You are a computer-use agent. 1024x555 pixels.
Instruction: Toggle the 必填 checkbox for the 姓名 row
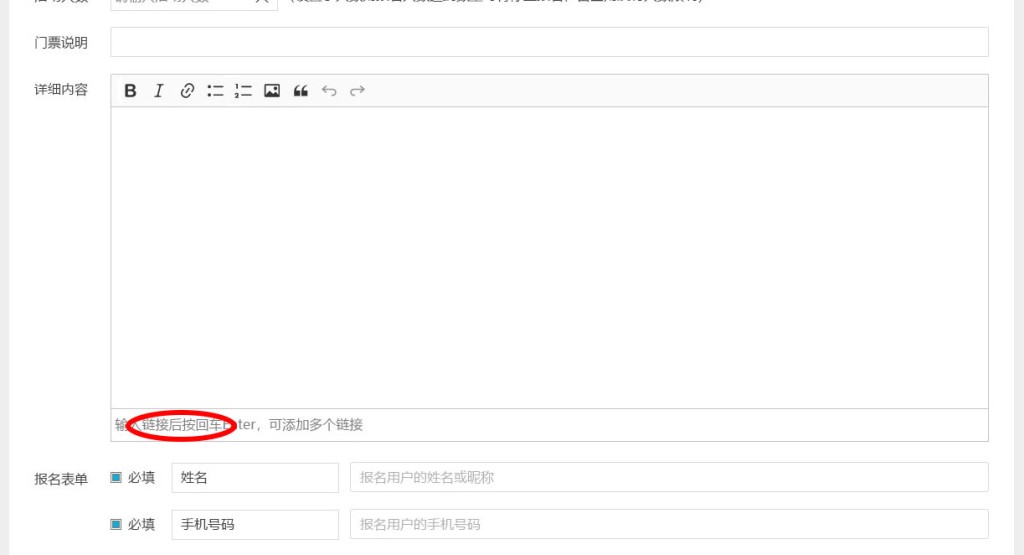click(x=116, y=477)
